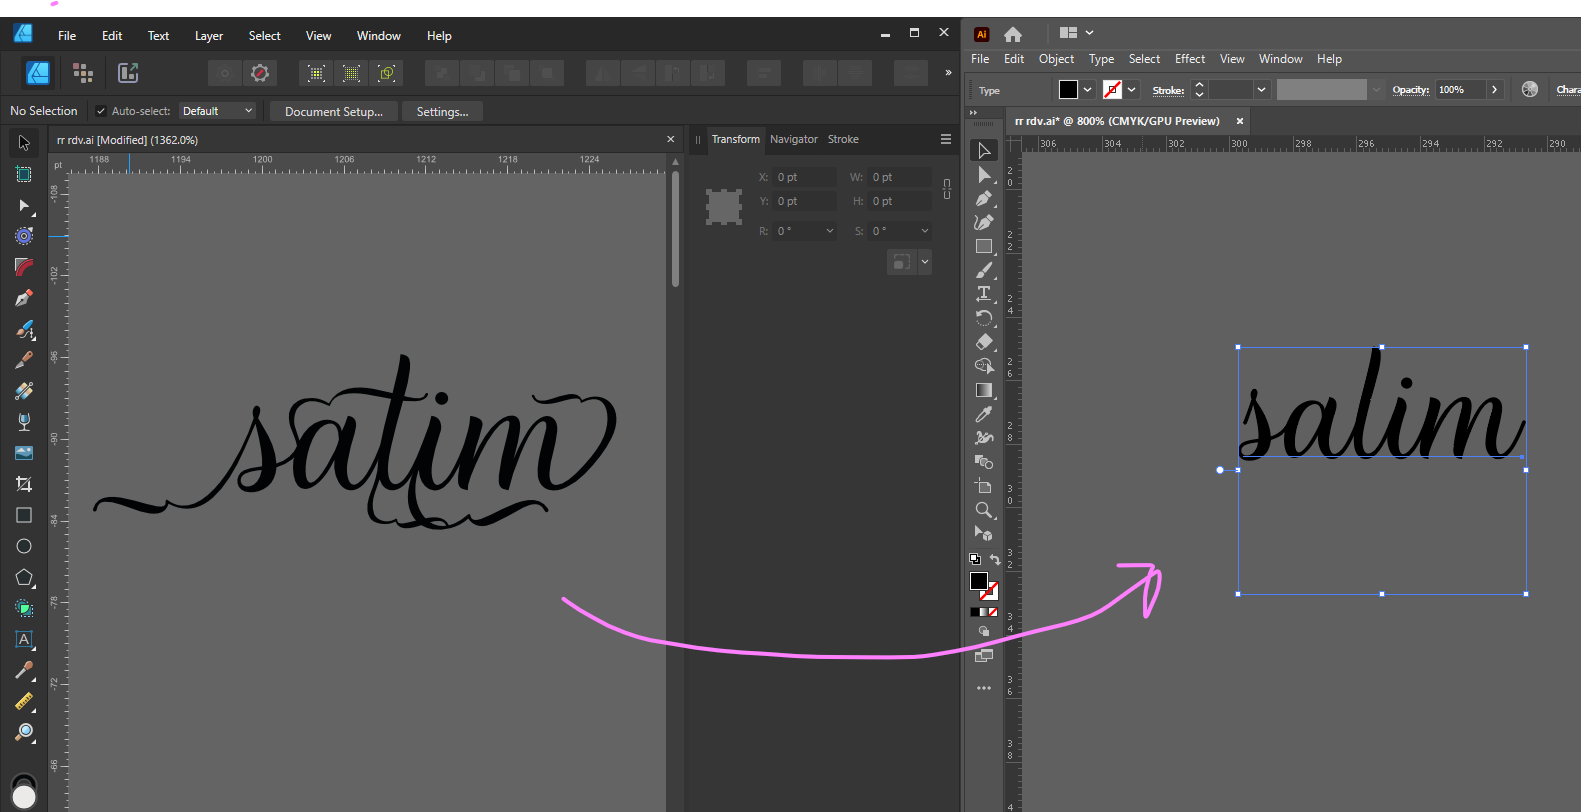The image size is (1581, 812).
Task: Open the Auto-select Default dropdown in Affinity
Action: (217, 111)
